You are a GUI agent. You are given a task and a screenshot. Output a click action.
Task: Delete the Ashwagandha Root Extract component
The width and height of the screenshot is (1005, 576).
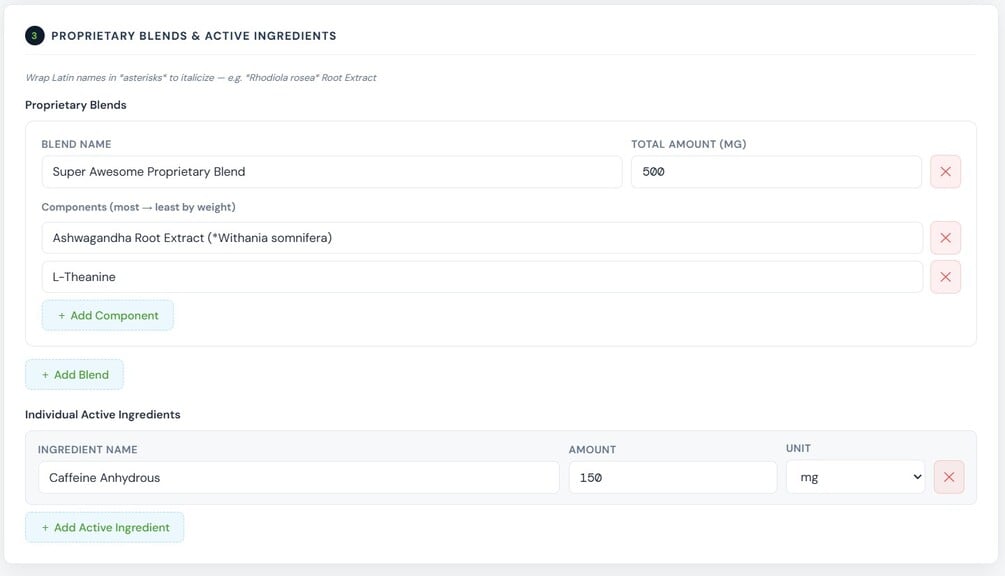(945, 238)
